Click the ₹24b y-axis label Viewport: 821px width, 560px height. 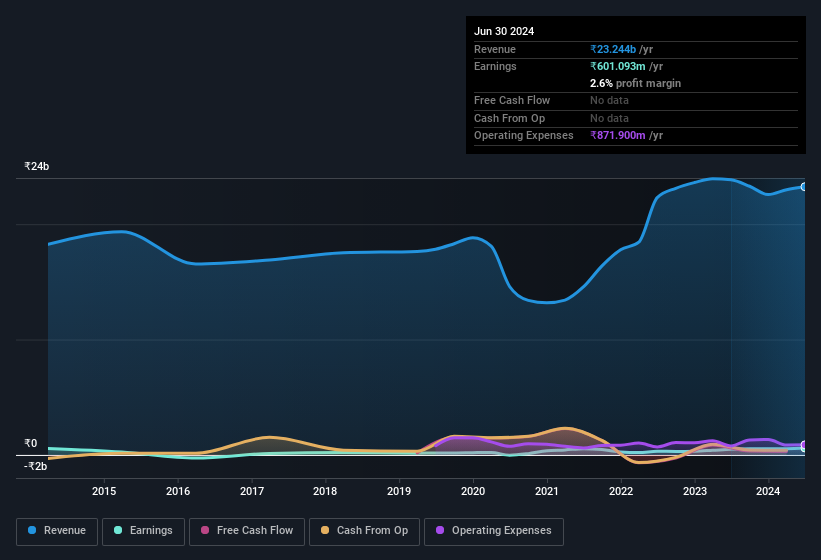point(37,166)
